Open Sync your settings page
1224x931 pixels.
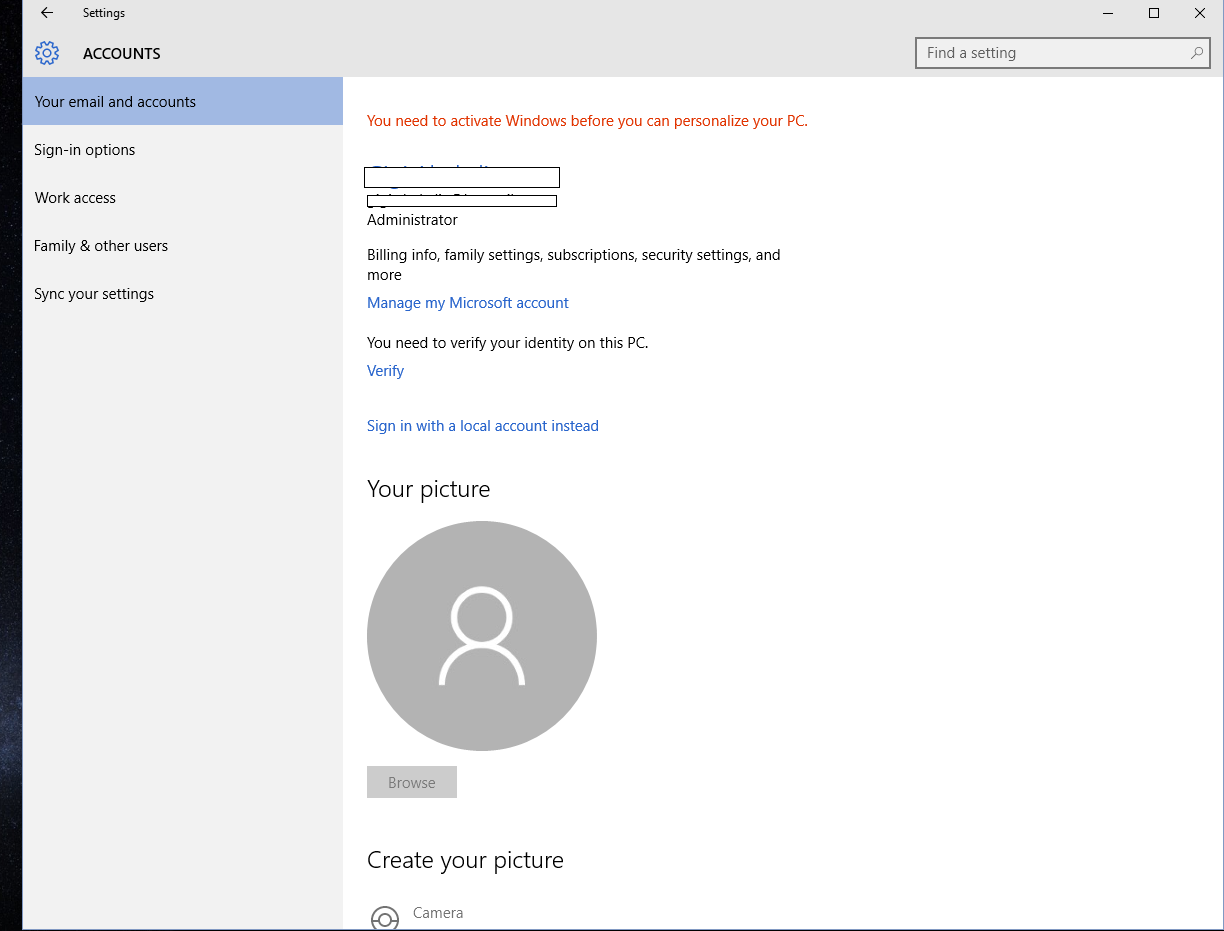point(94,293)
